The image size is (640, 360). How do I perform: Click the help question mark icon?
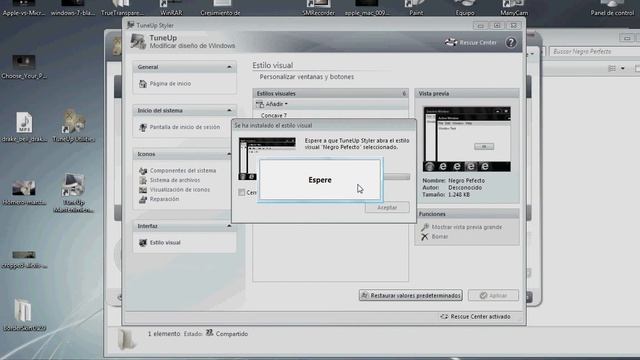coord(511,42)
